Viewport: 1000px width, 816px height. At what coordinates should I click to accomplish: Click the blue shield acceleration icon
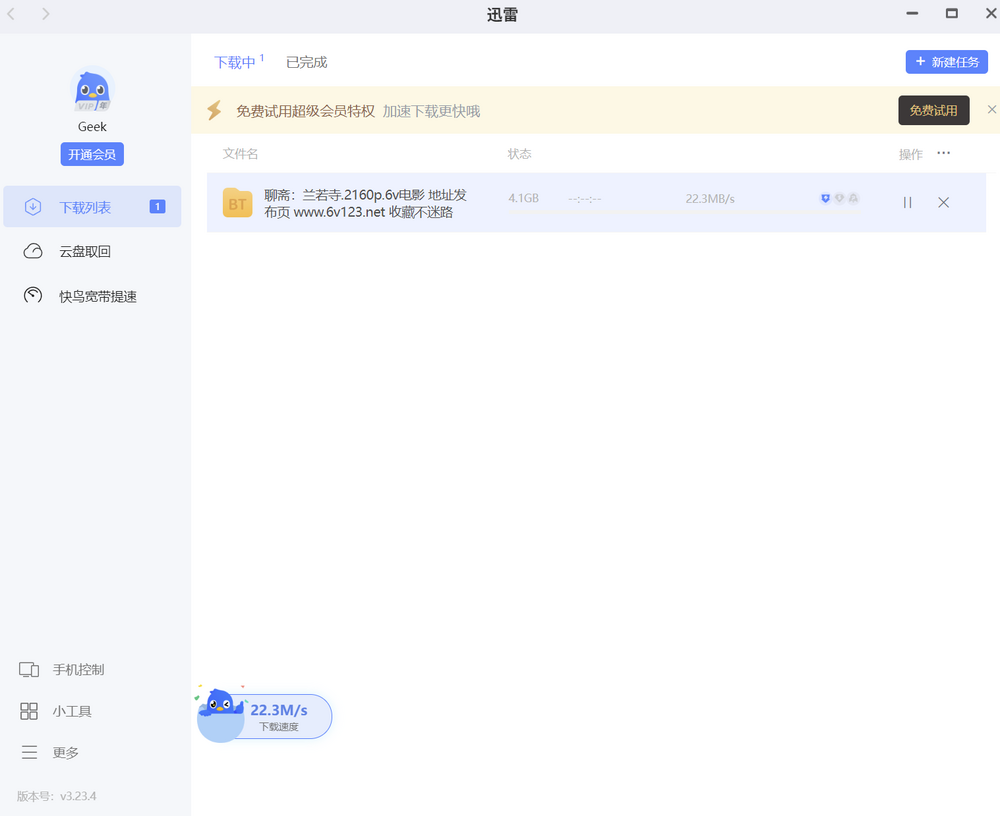pyautogui.click(x=825, y=199)
